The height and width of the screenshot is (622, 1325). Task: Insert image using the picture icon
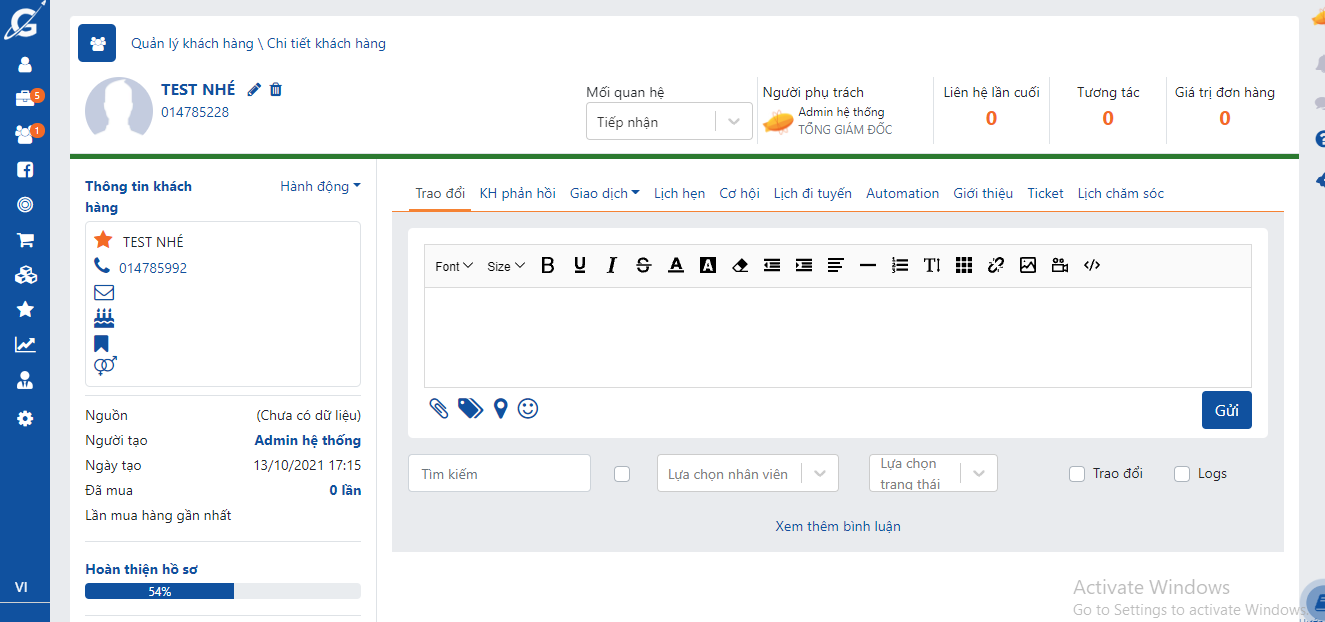click(1027, 265)
